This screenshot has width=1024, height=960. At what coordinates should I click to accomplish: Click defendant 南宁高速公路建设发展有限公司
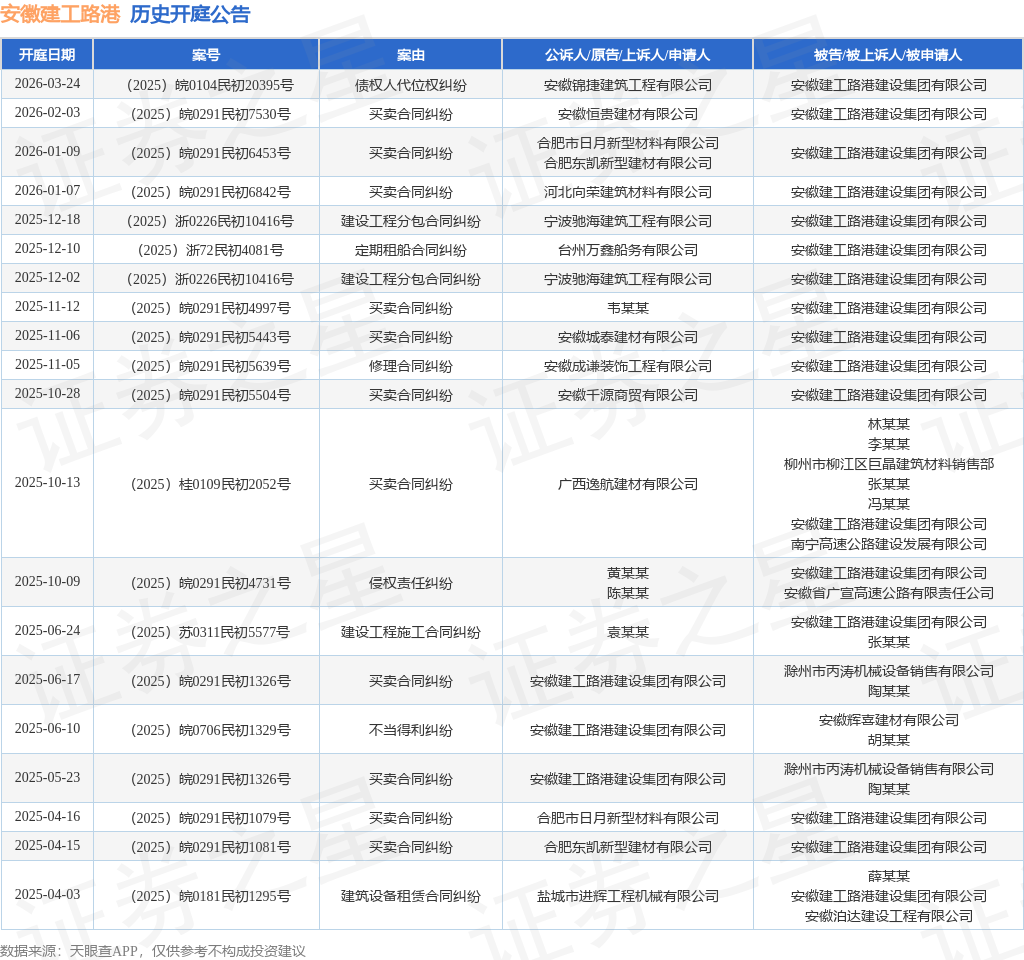coord(888,544)
